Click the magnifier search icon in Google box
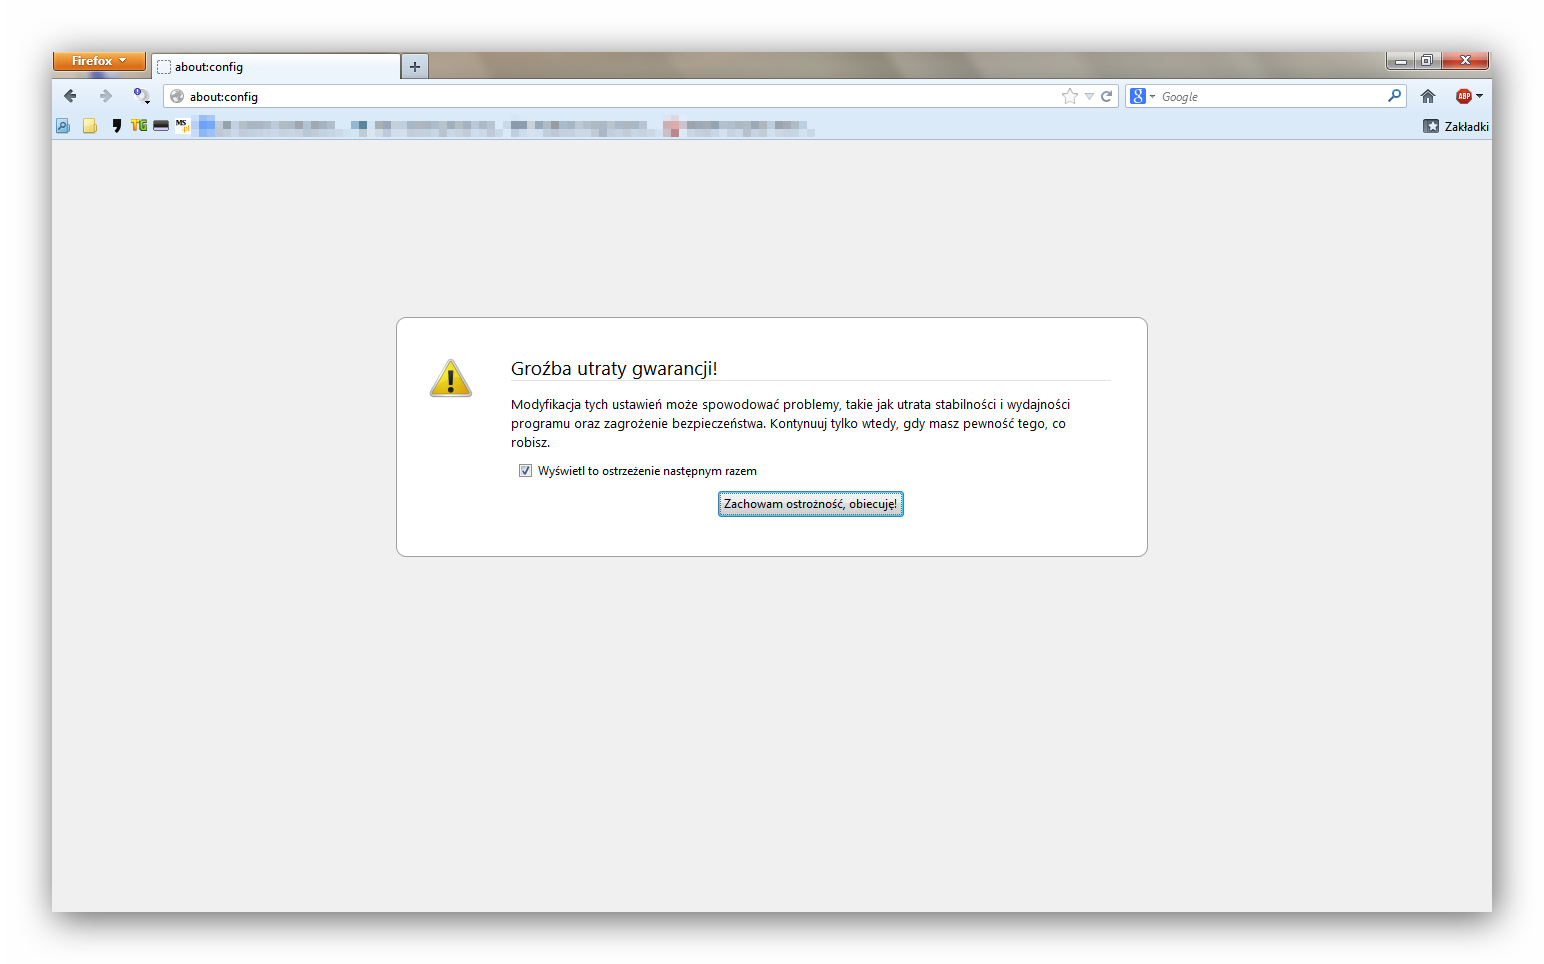 tap(1394, 96)
